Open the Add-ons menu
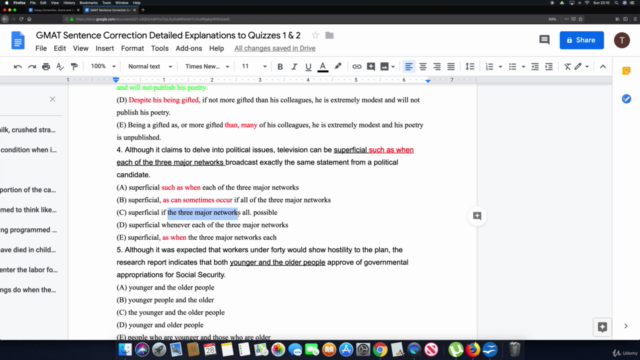The image size is (640, 360). click(x=189, y=48)
